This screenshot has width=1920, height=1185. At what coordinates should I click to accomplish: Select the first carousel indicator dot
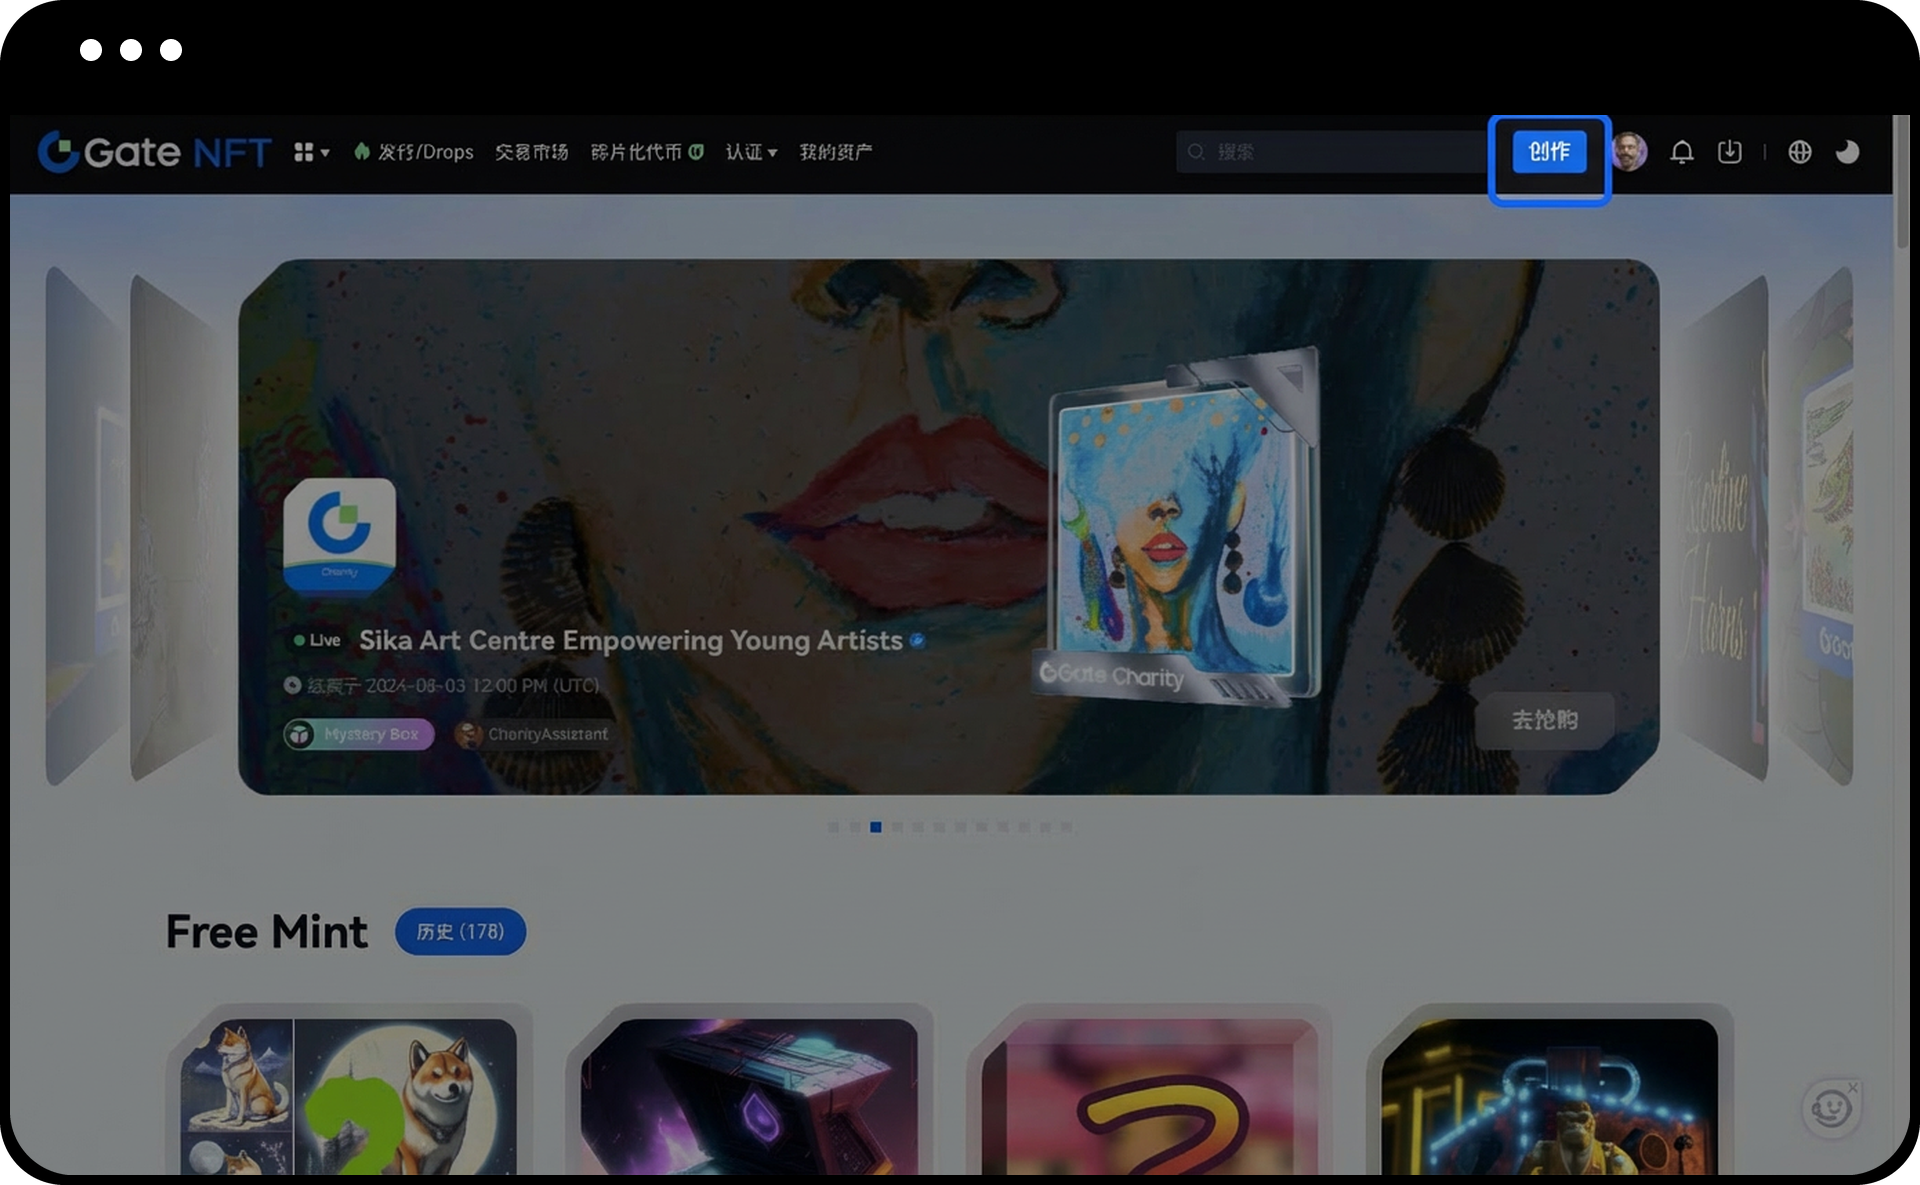833,827
